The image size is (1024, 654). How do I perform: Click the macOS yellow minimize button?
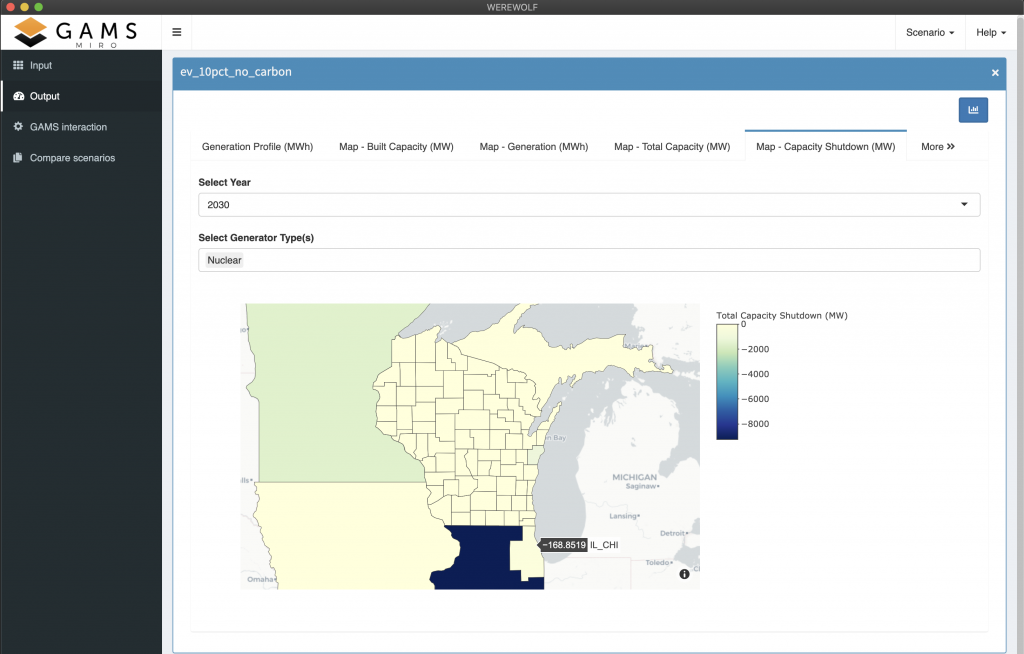pos(24,7)
